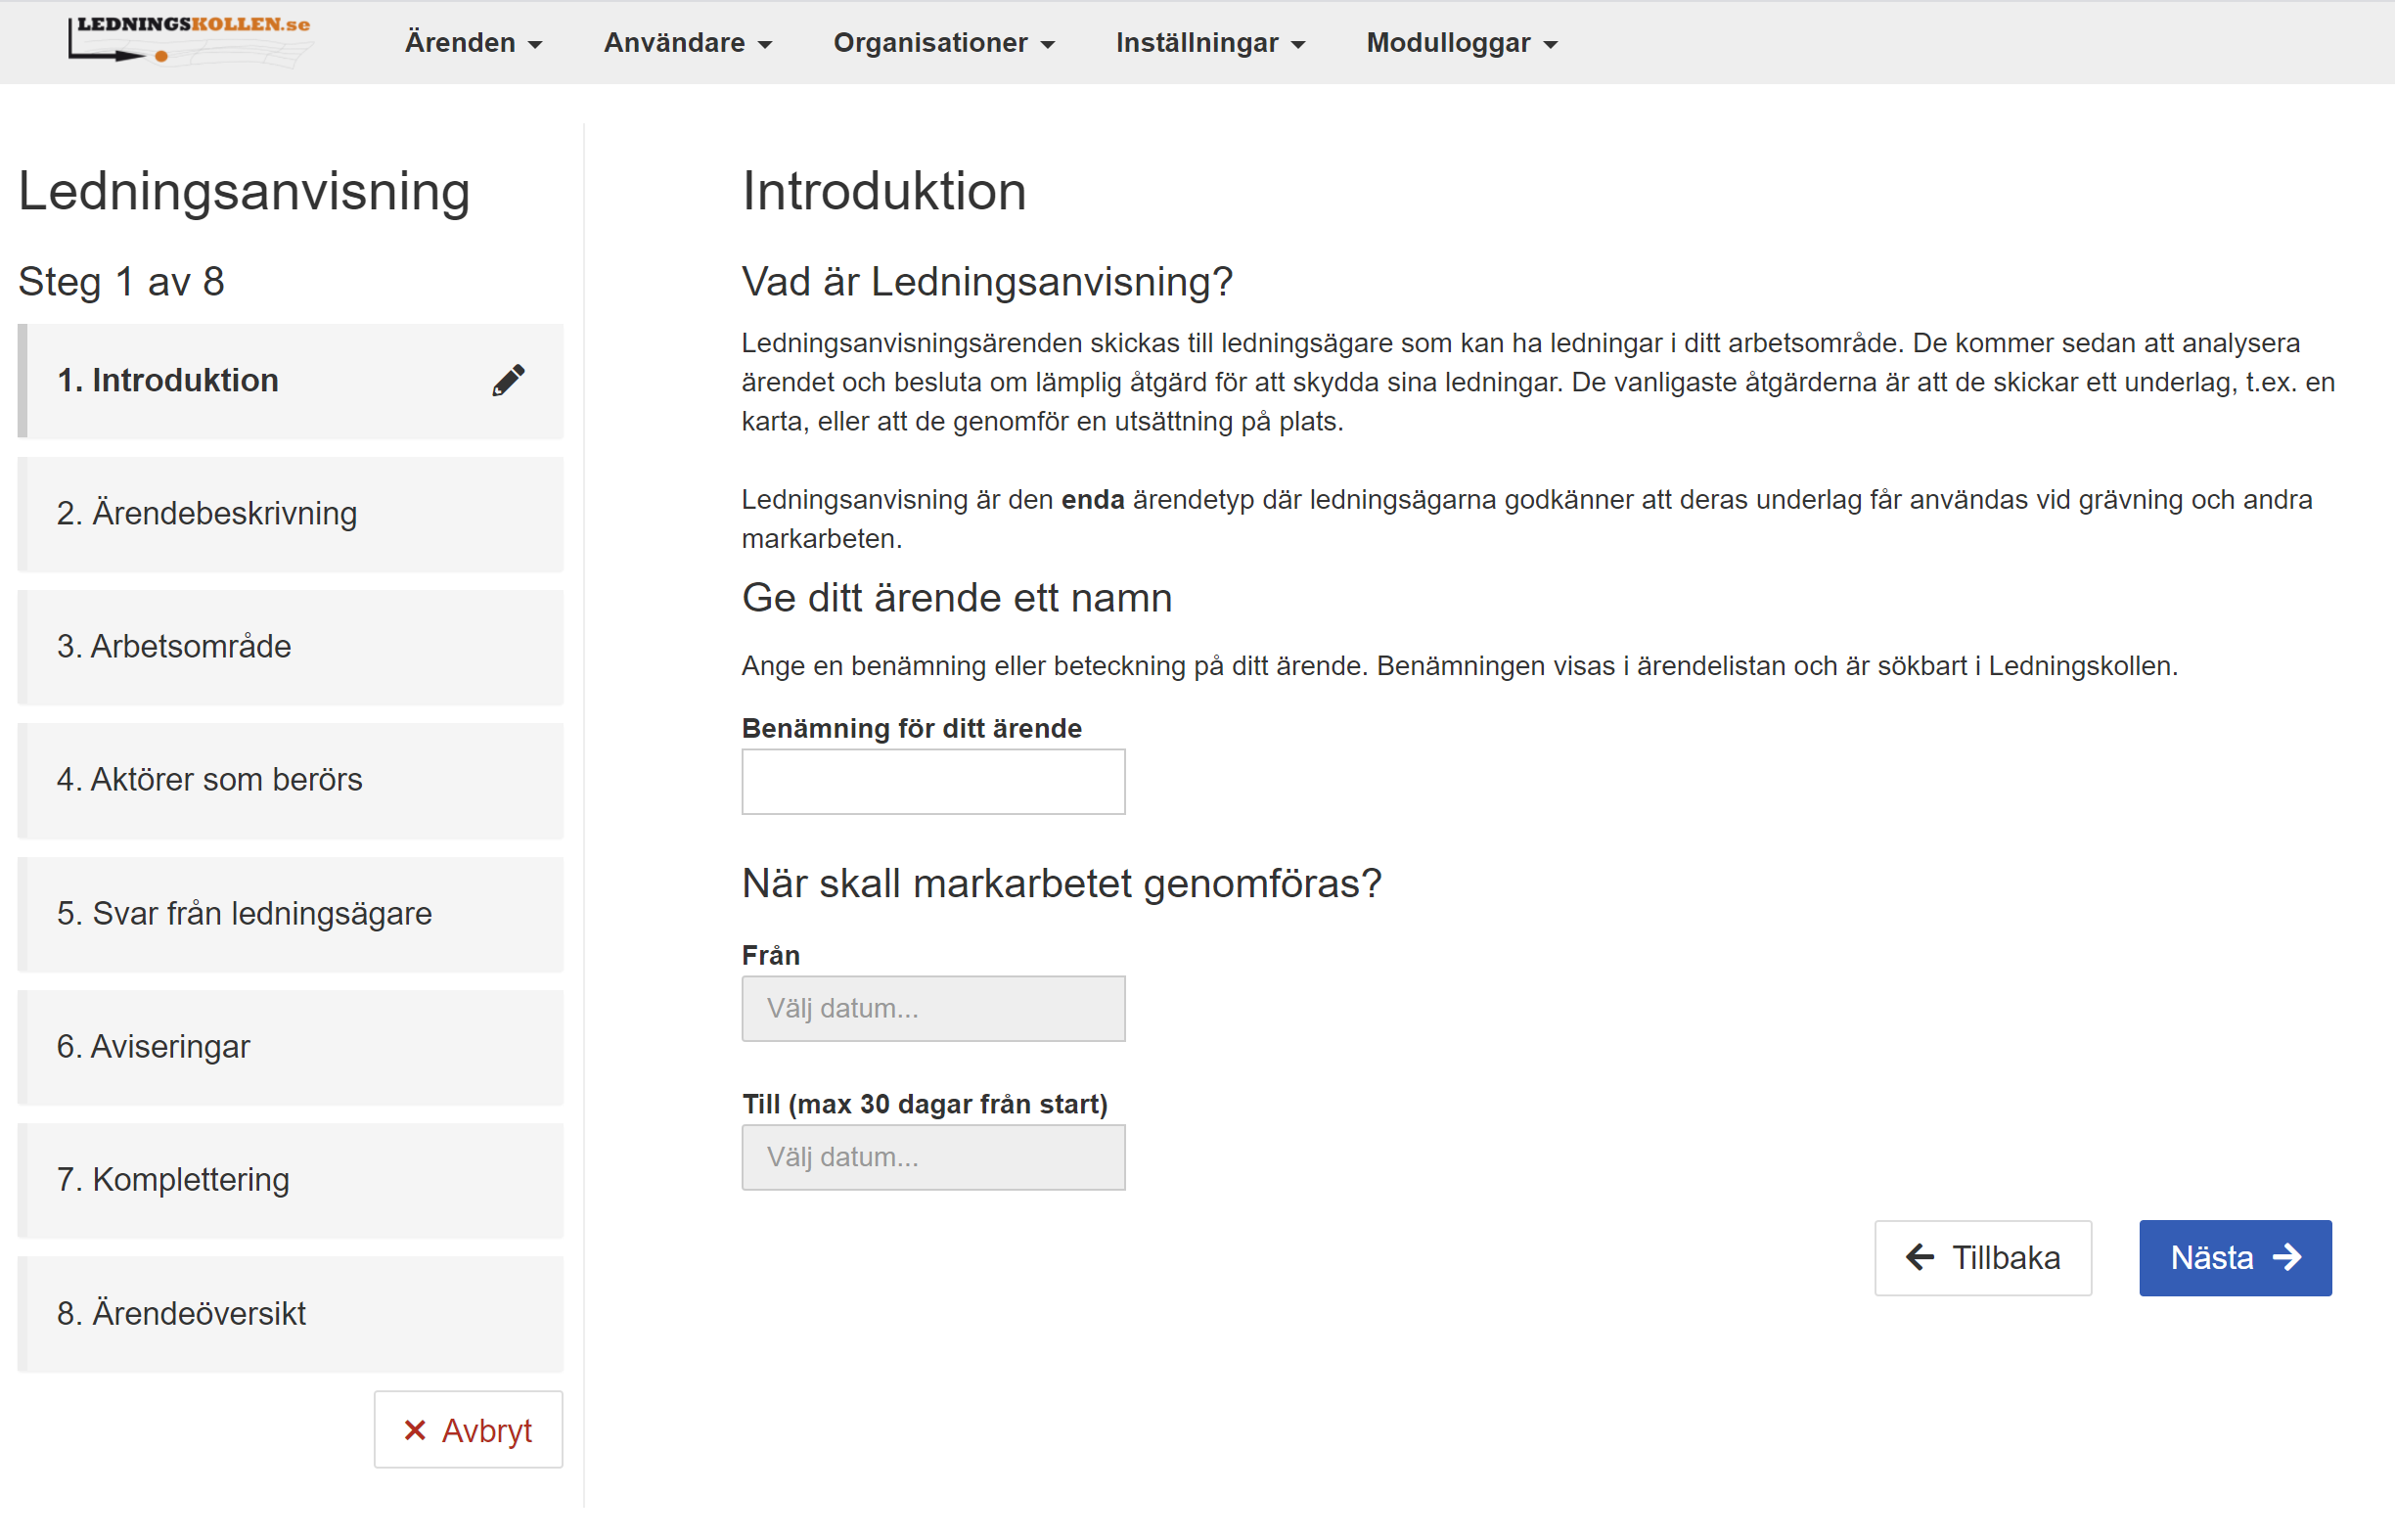Viewport: 2395px width, 1540px height.
Task: Click the Ledningskollen.se logo
Action: tap(188, 40)
